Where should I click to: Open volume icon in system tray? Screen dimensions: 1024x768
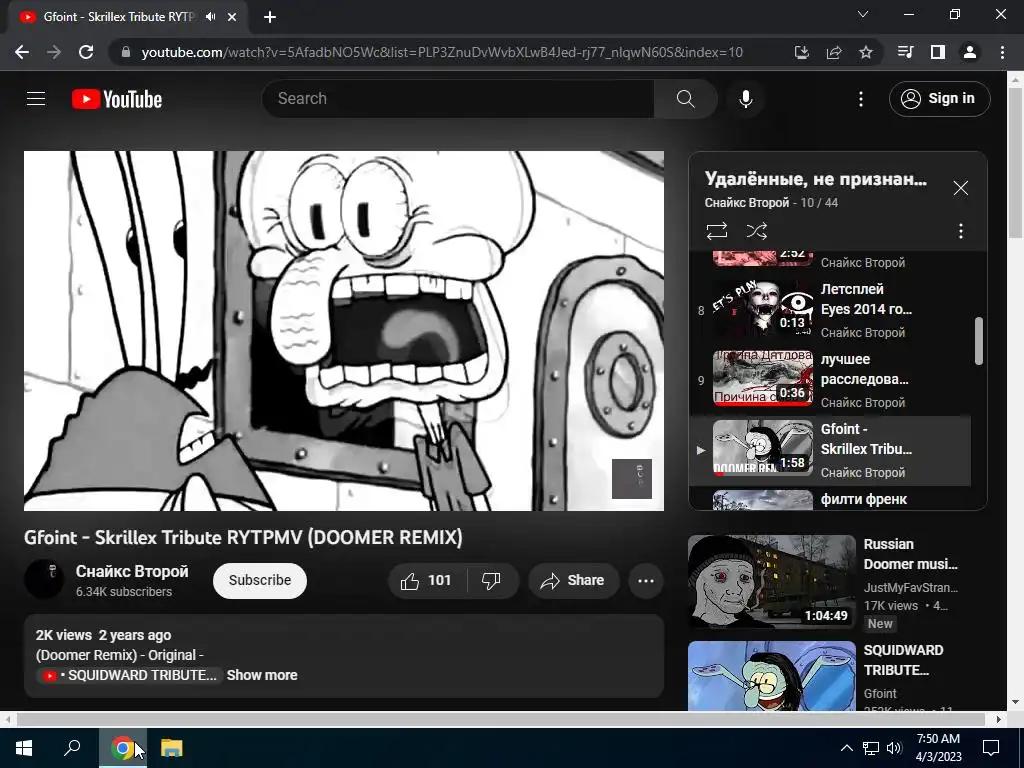(x=894, y=748)
